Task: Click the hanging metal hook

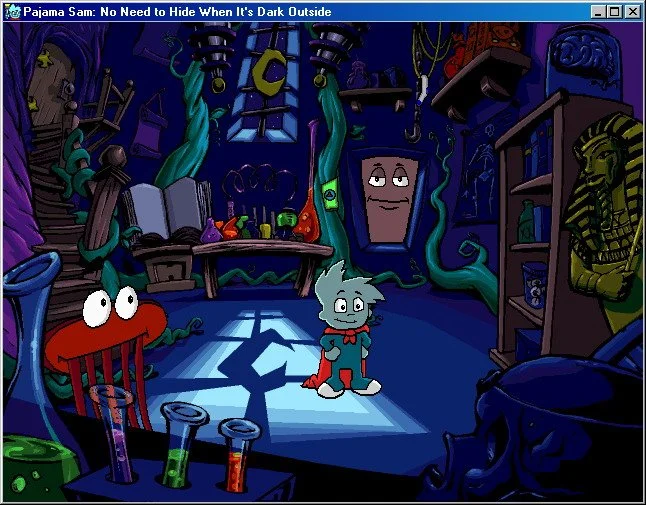Action: coord(410,130)
